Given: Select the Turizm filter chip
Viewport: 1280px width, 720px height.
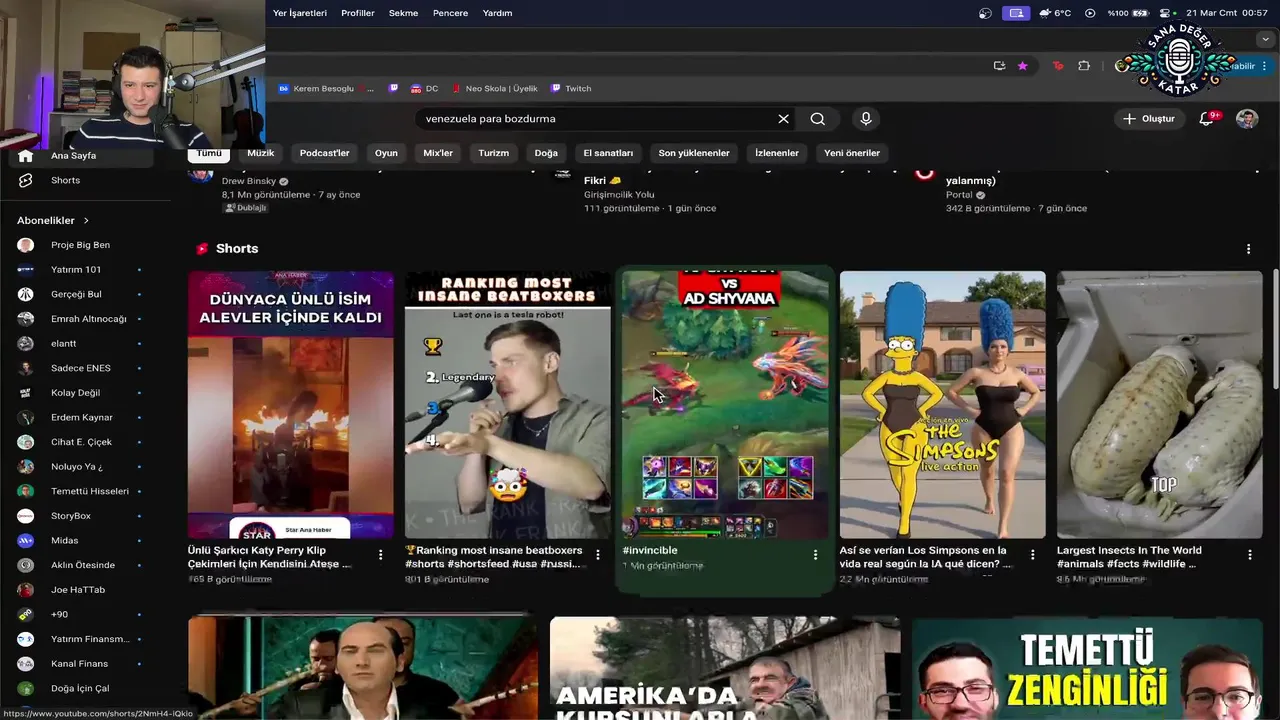Looking at the screenshot, I should (x=494, y=153).
